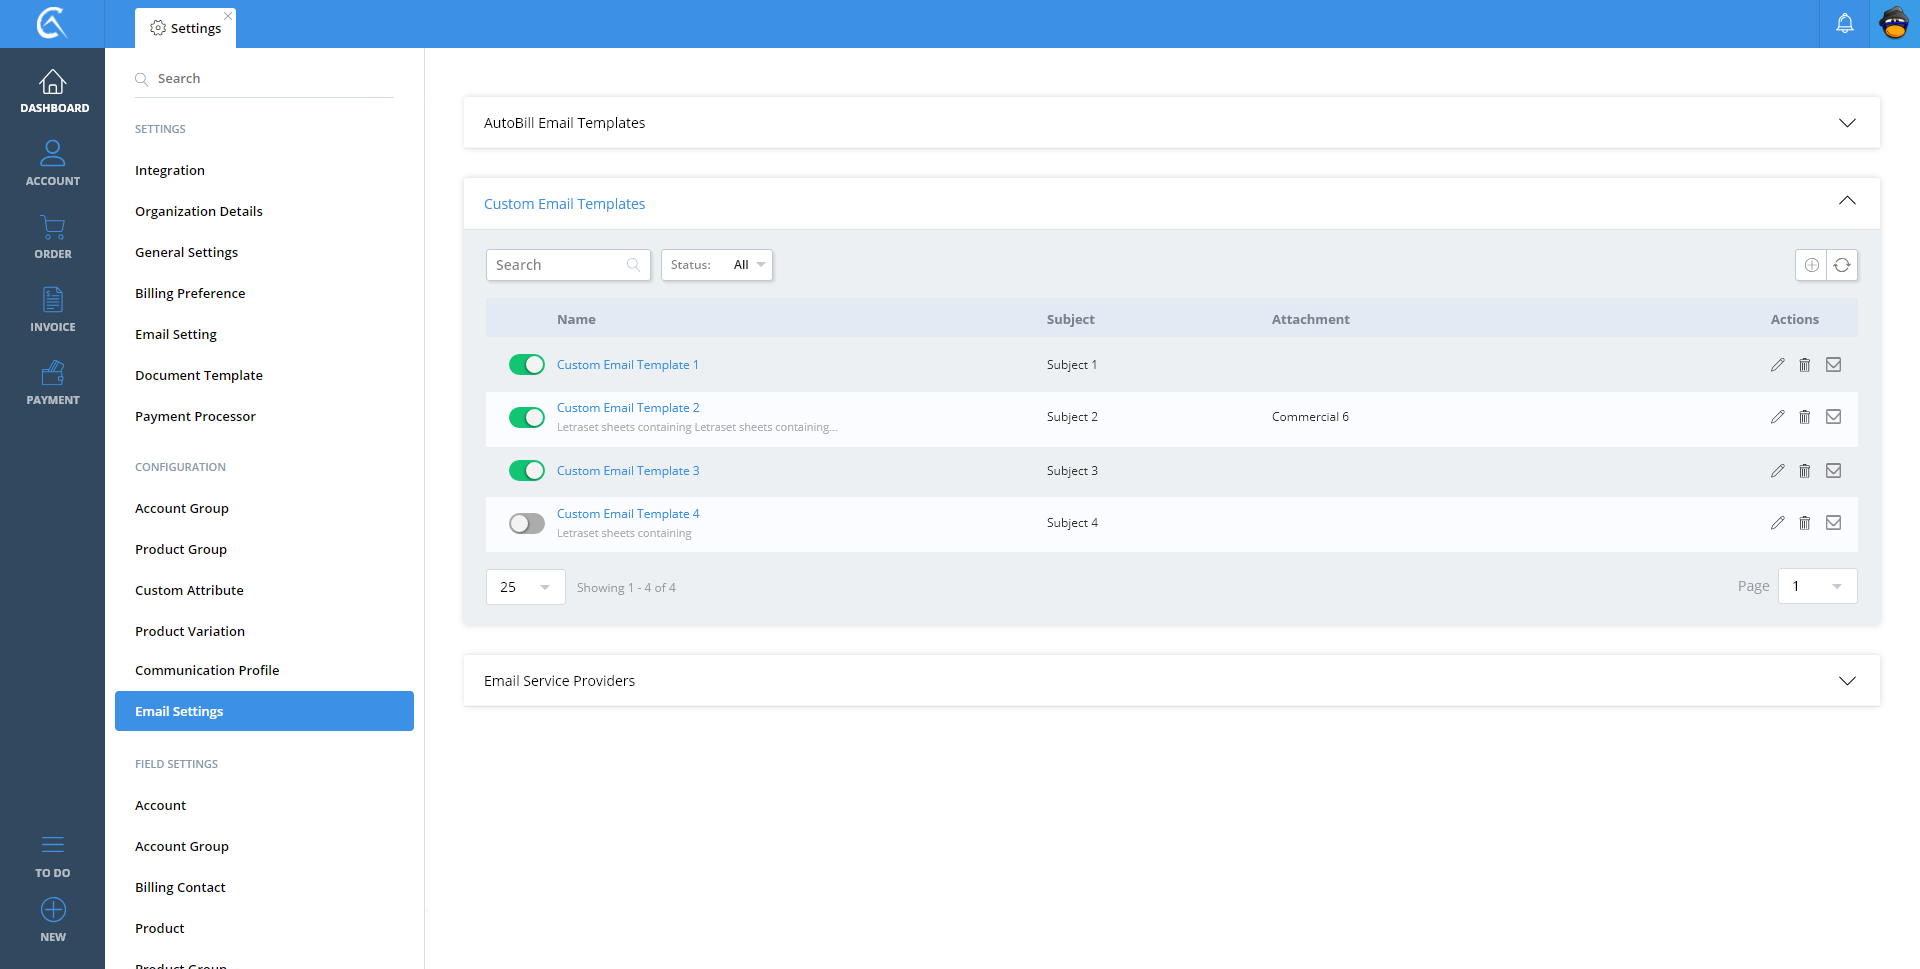Open user profile avatar

[x=1894, y=23]
